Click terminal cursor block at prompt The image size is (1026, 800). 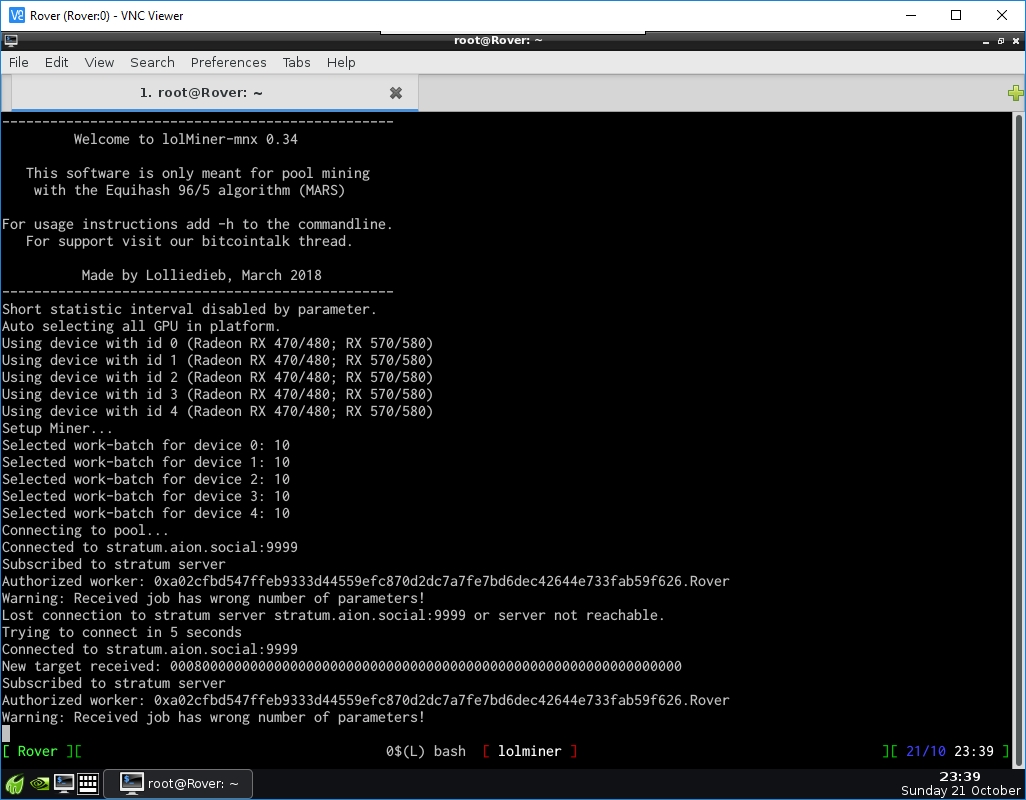6,734
